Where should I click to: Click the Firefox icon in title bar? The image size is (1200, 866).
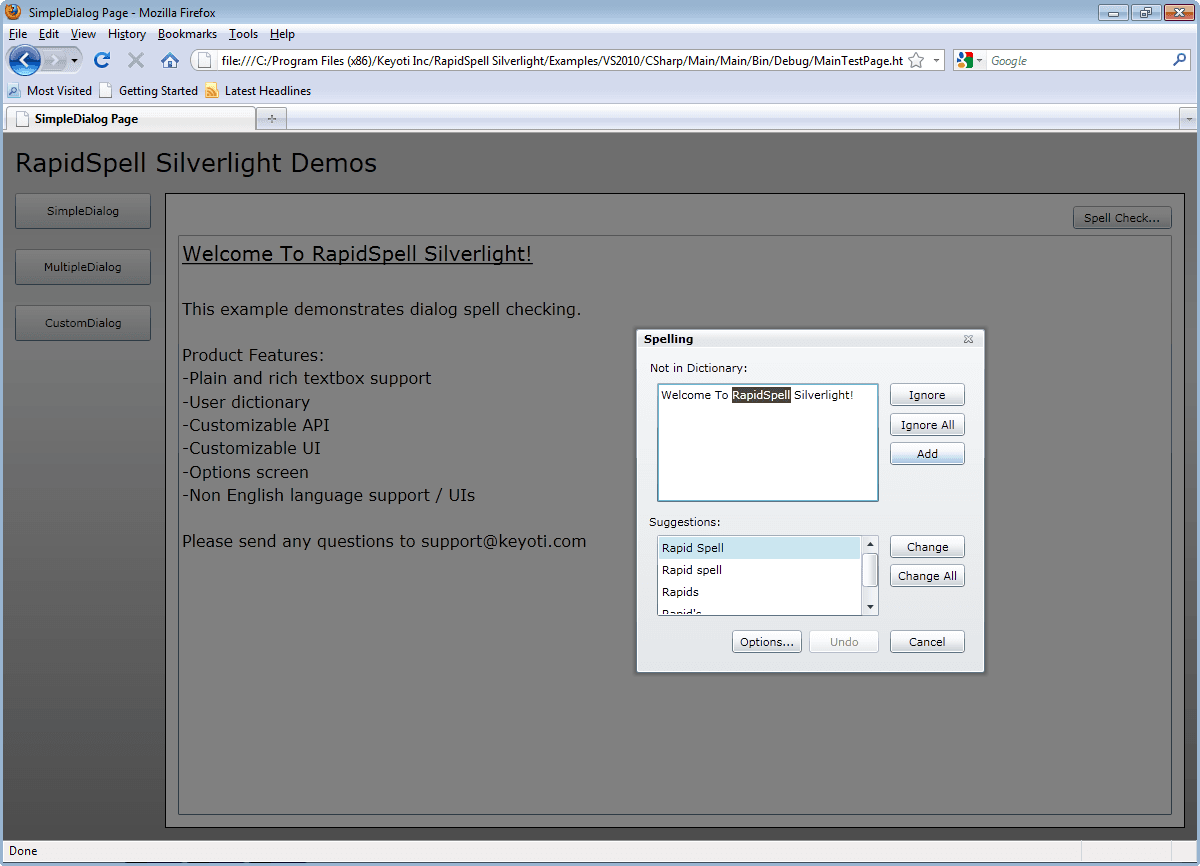click(x=14, y=12)
